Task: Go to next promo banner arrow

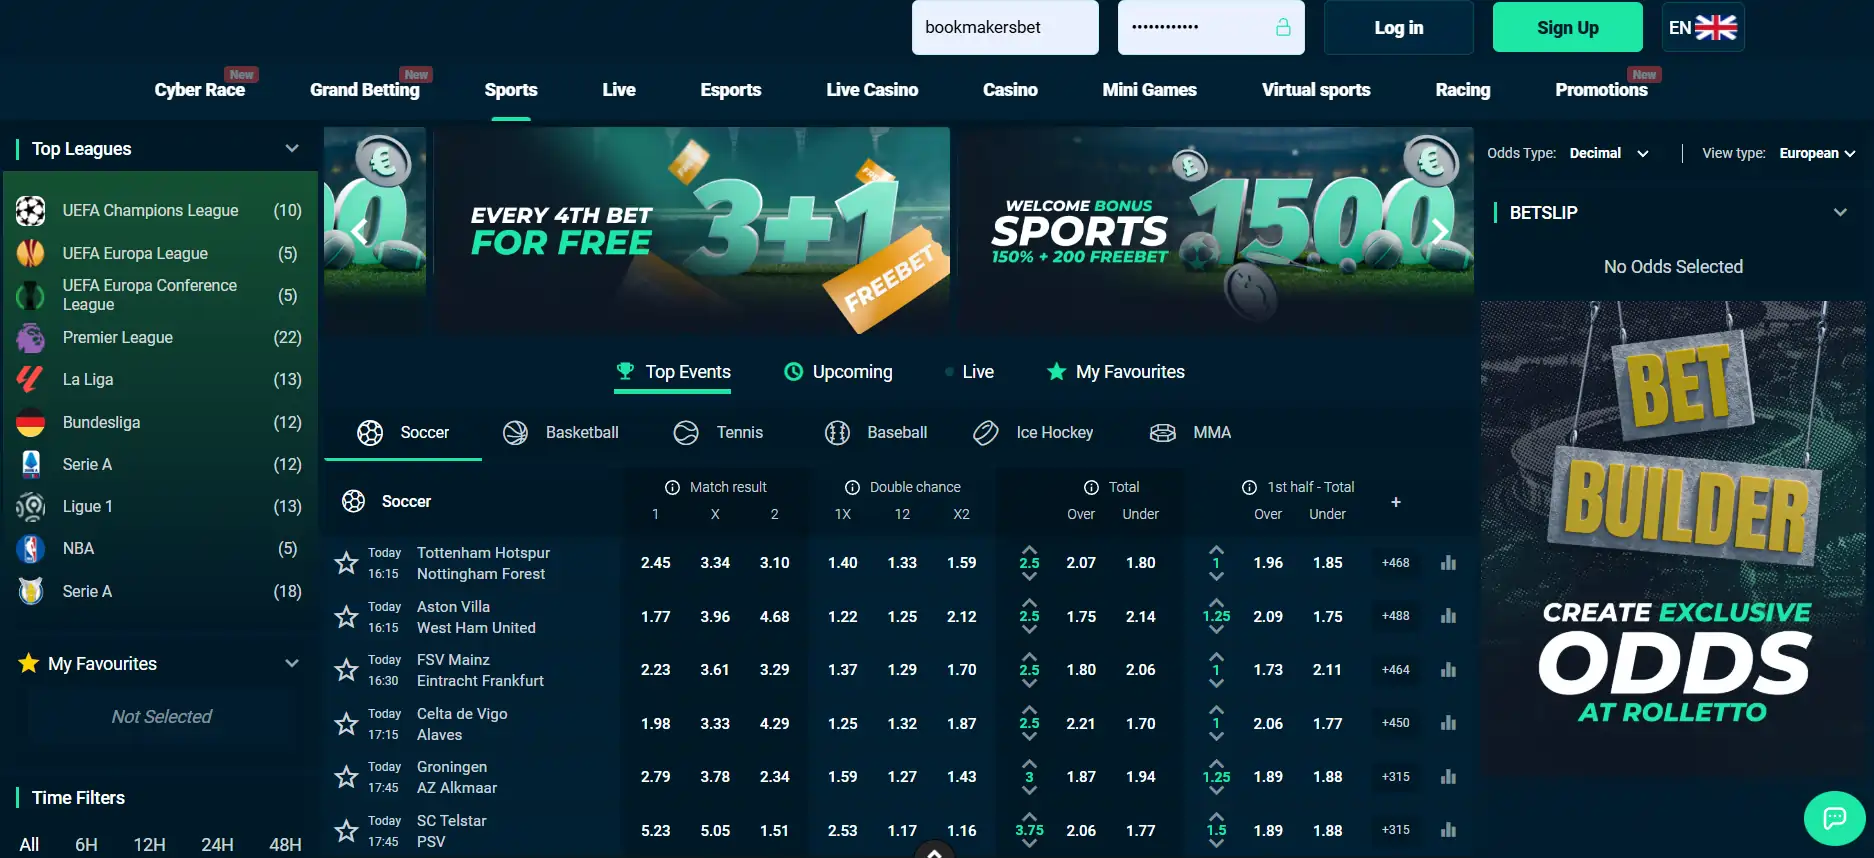Action: pos(1439,232)
